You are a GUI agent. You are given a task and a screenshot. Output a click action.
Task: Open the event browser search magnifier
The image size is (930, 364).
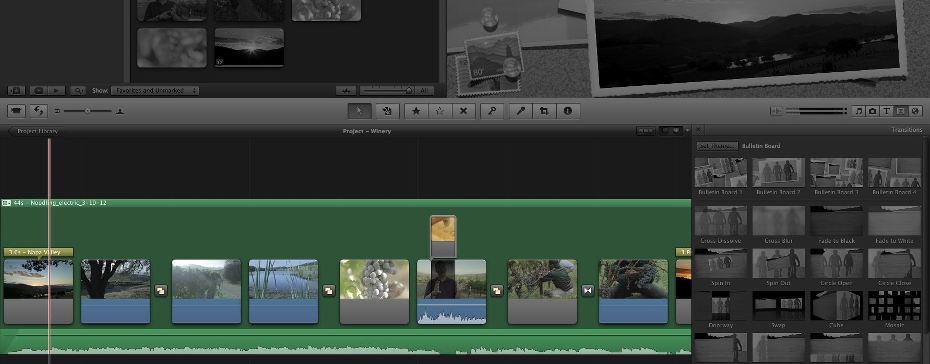(78, 91)
